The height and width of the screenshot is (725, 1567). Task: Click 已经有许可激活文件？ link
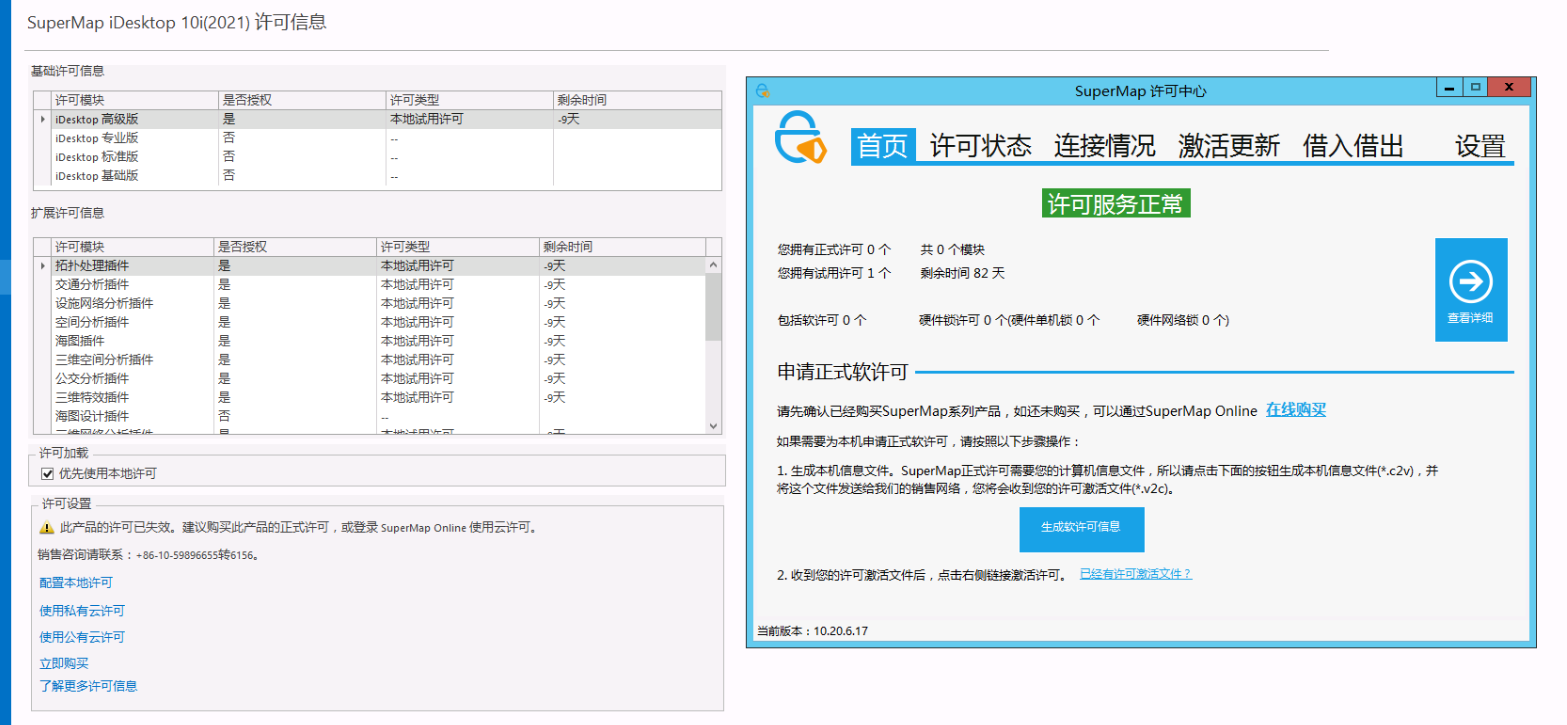pos(1136,574)
